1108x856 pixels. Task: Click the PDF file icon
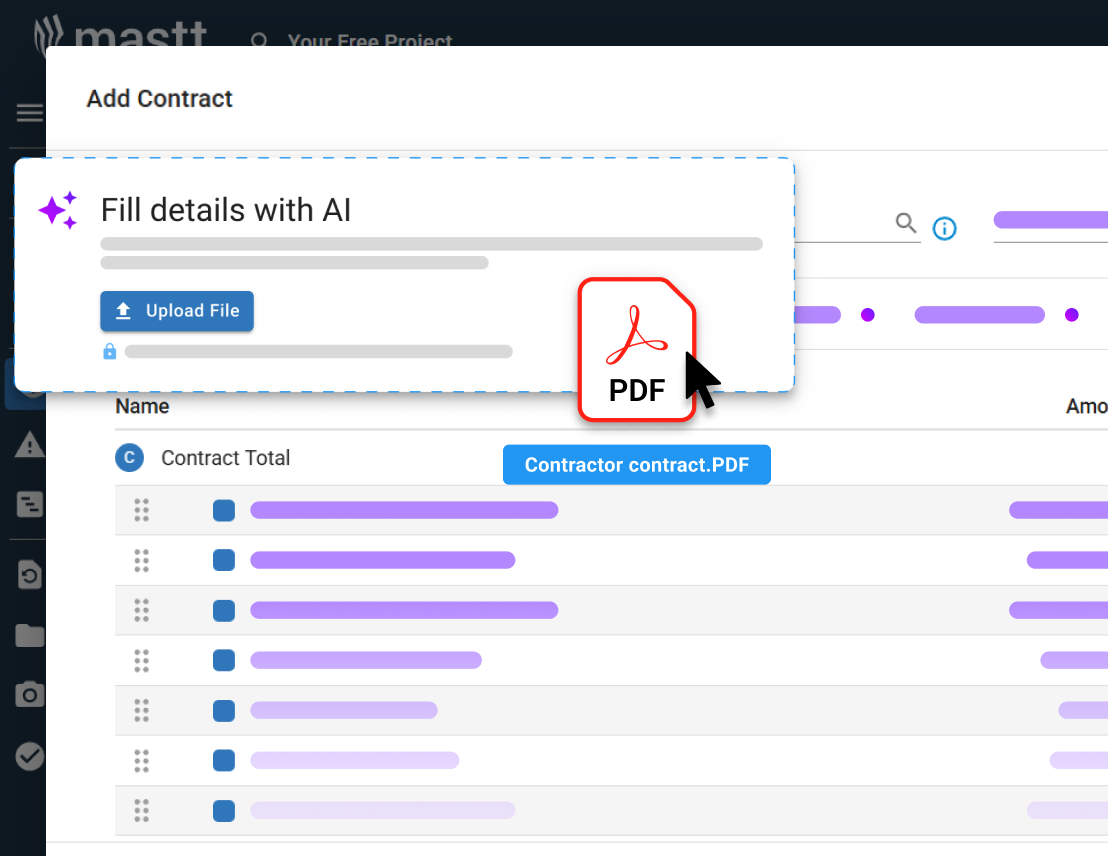[637, 350]
